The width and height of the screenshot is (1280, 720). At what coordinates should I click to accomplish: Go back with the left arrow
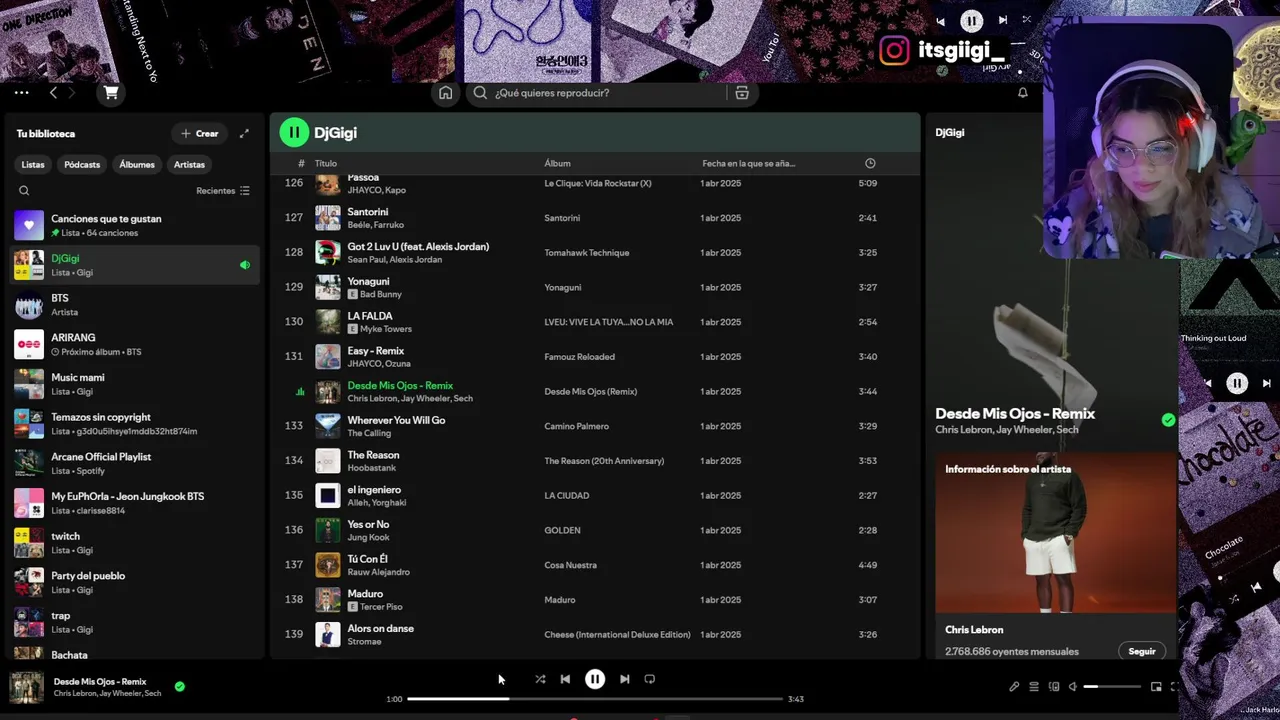(53, 93)
